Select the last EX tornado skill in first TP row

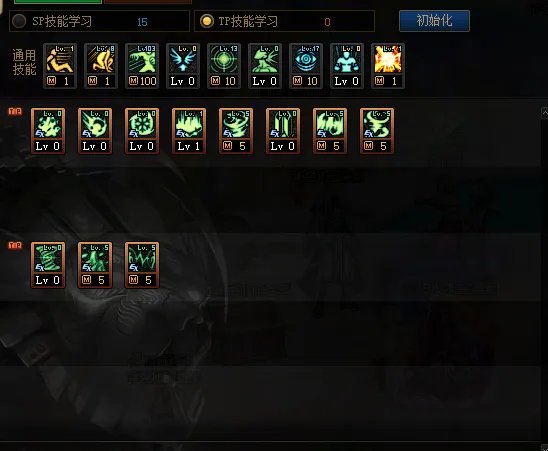(x=377, y=131)
